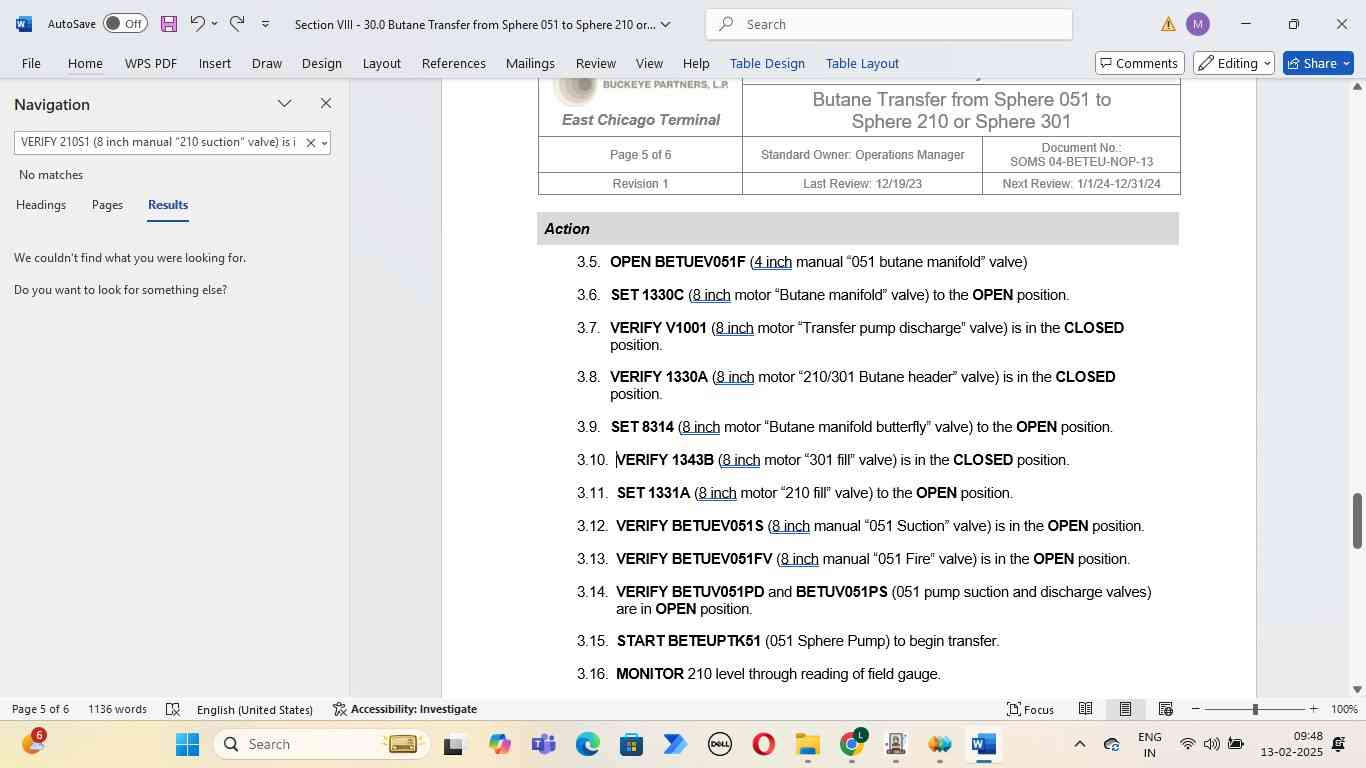Viewport: 1366px width, 768px height.
Task: Click the Save icon in title bar
Action: pos(169,24)
